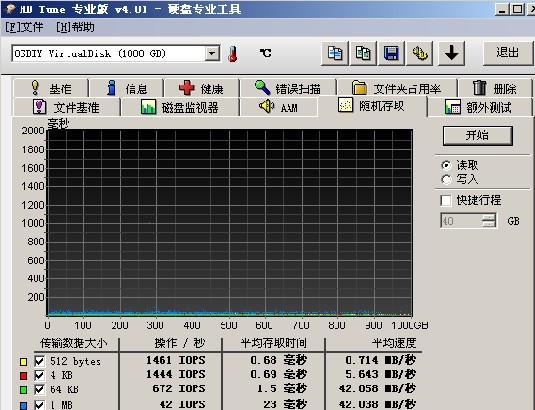Click the down arrow minimize-to-tray icon
535x410 pixels.
(451, 53)
